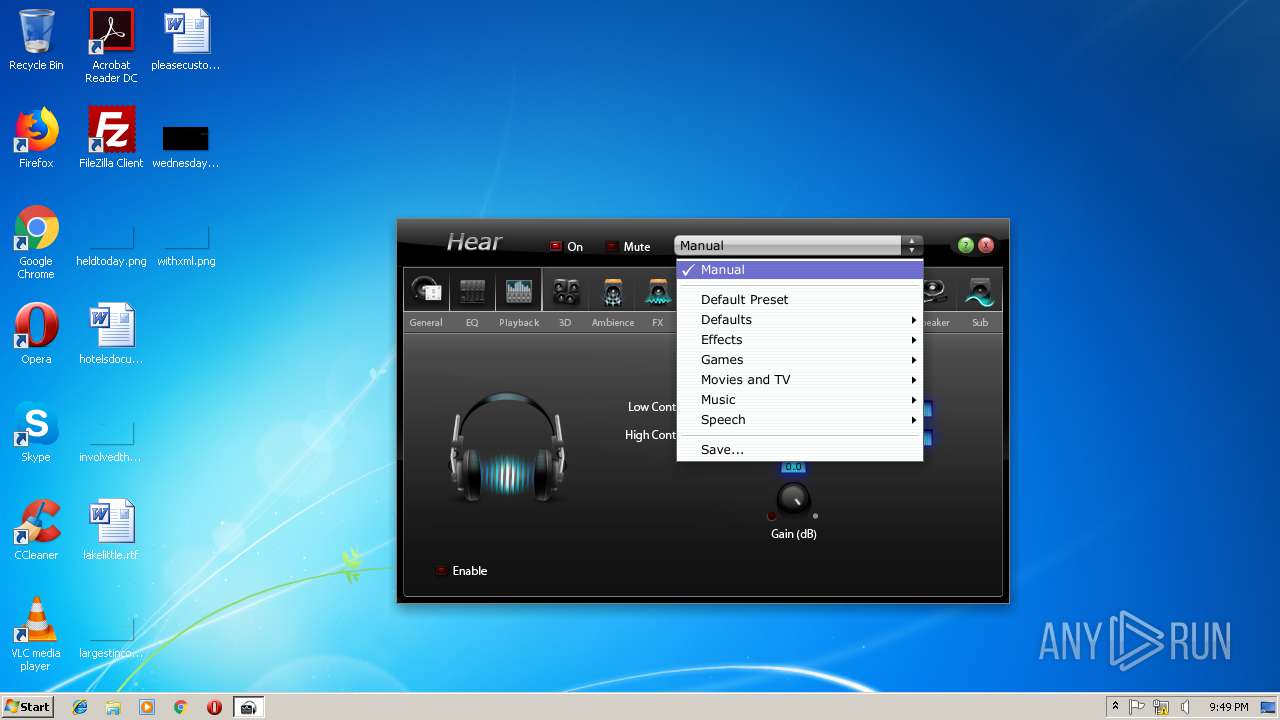The width and height of the screenshot is (1280, 720).
Task: Select the withxml.png file
Action: coord(186,247)
